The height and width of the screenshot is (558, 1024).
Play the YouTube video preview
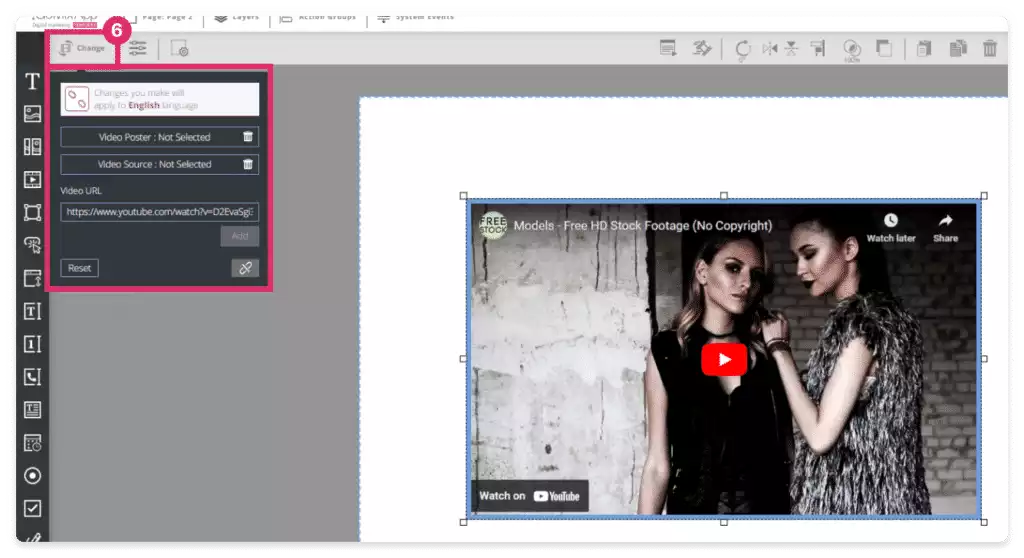(x=724, y=359)
